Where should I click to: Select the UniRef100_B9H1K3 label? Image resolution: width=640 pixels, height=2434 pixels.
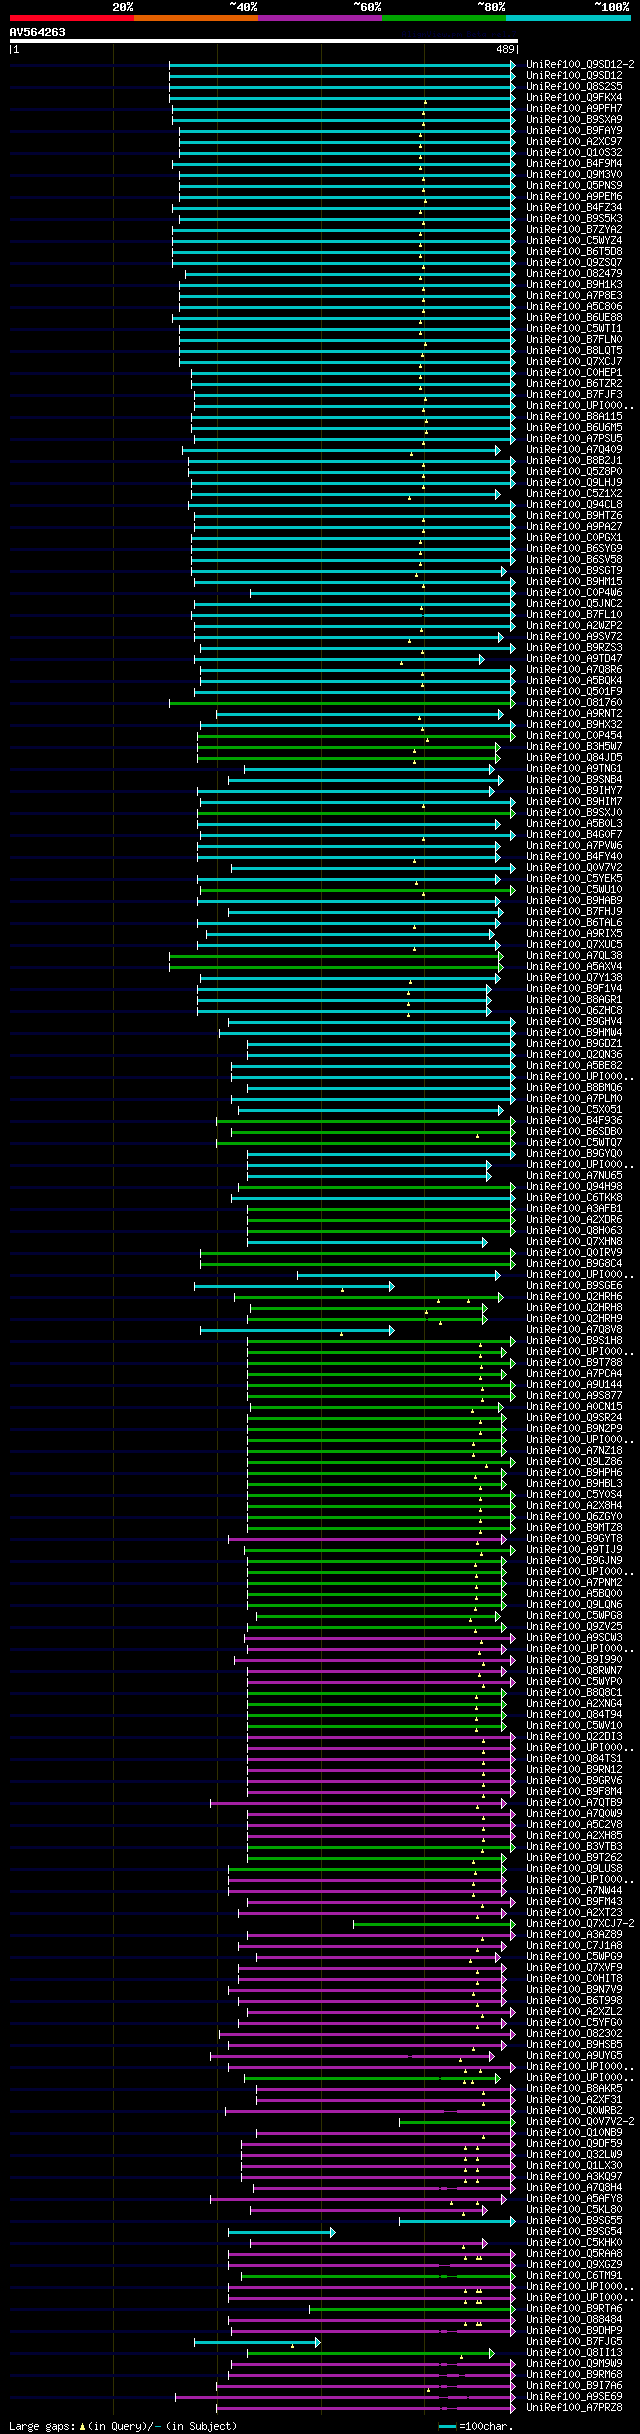pos(574,284)
